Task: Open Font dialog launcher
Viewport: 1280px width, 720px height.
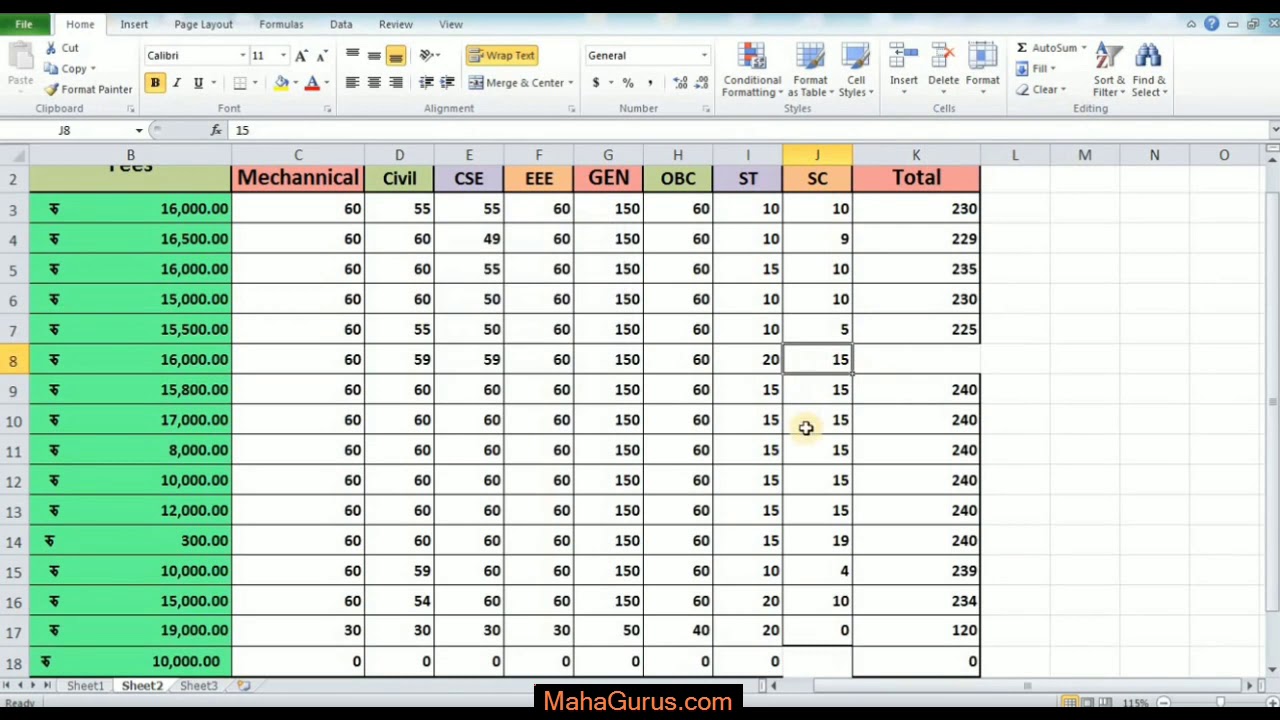Action: 327,109
